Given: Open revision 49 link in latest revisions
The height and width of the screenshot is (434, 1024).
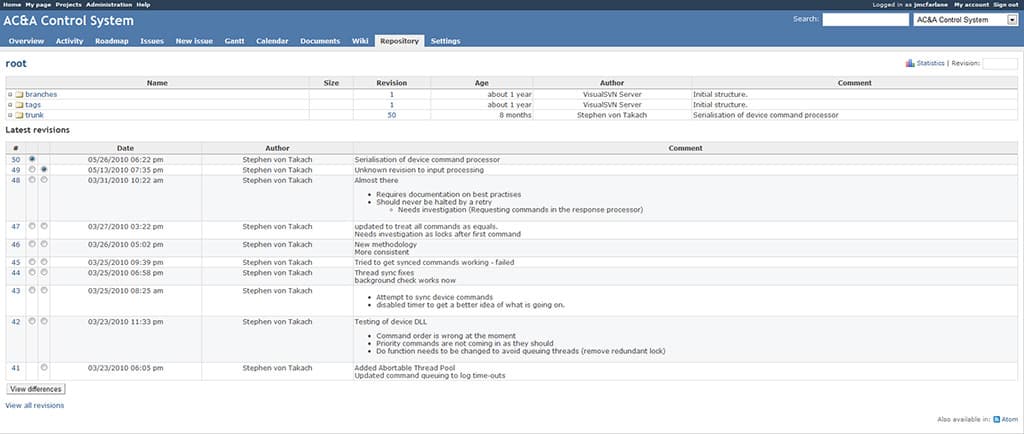Looking at the screenshot, I should (x=16, y=170).
